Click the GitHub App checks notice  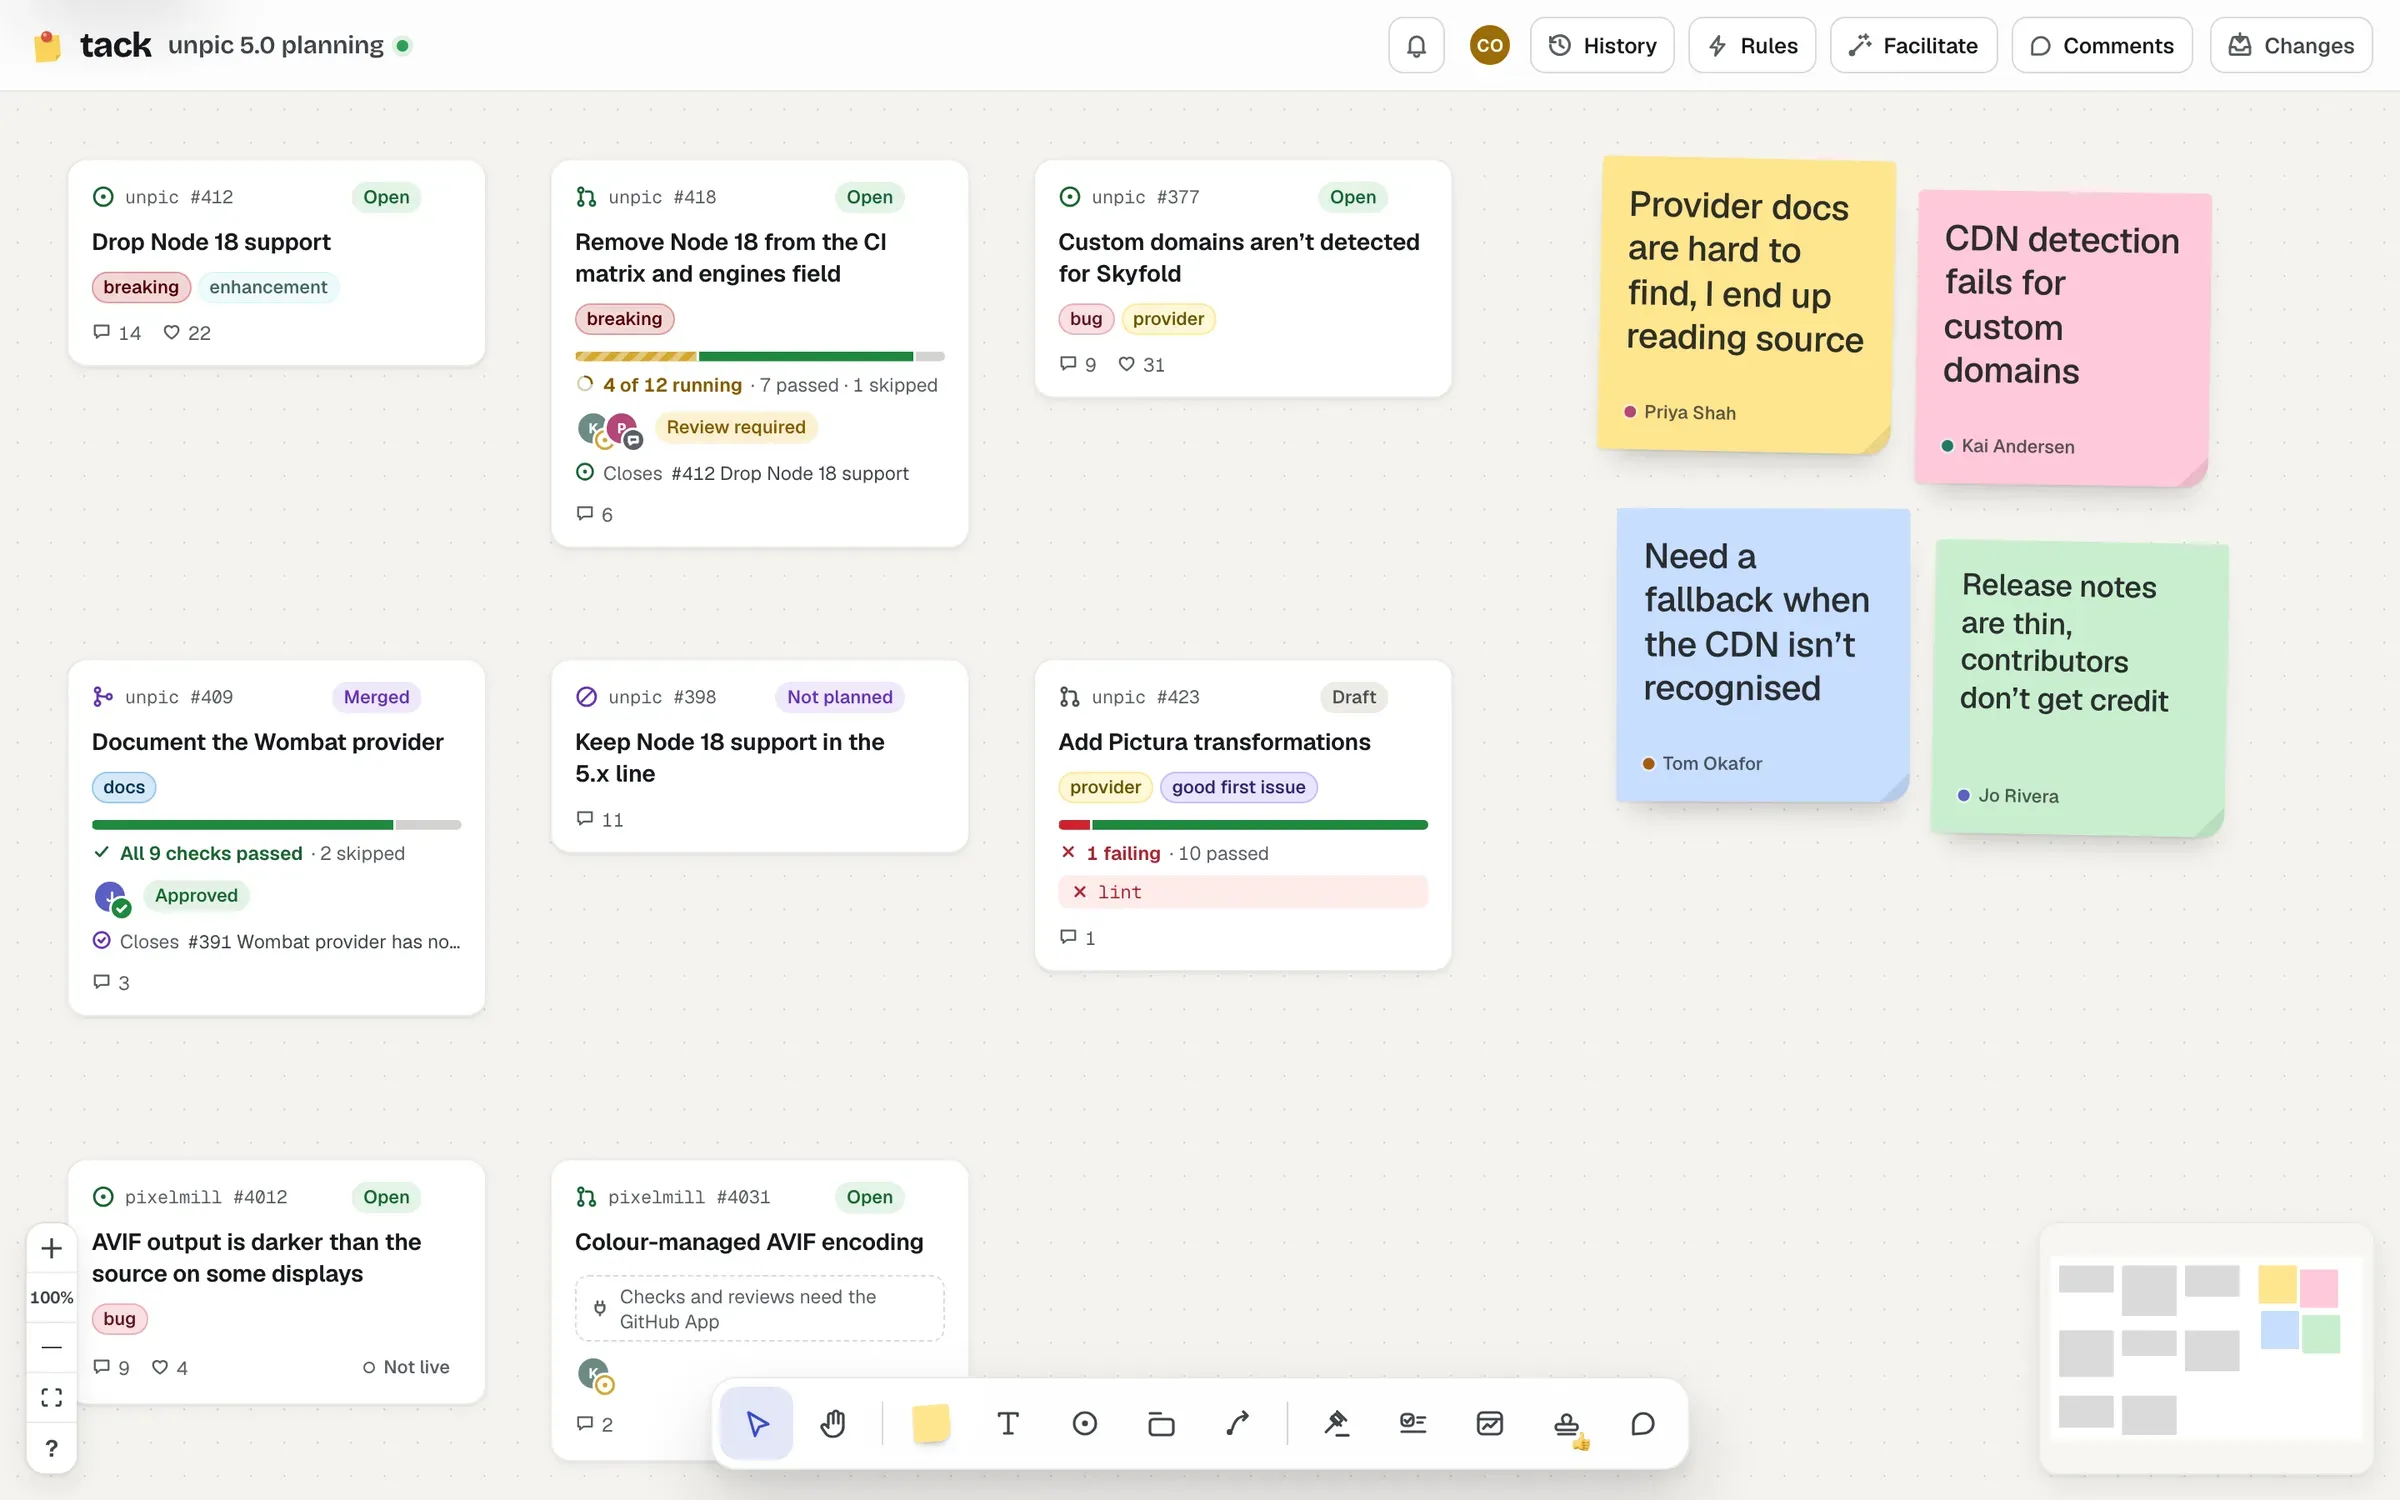tap(760, 1308)
